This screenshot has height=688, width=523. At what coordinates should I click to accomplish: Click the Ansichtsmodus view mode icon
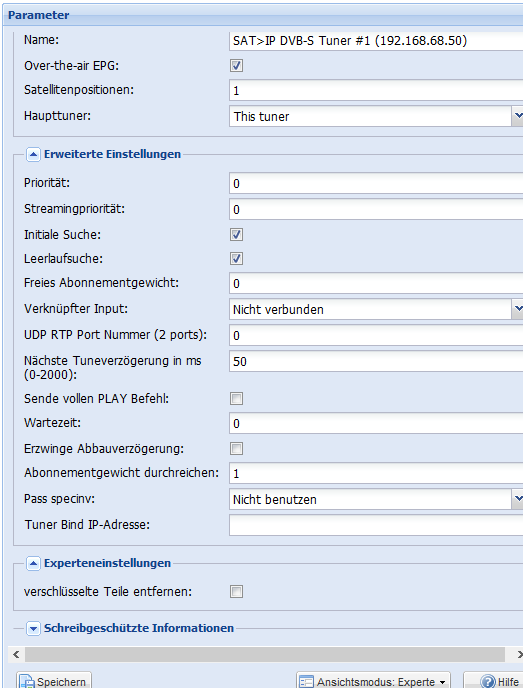pos(306,682)
